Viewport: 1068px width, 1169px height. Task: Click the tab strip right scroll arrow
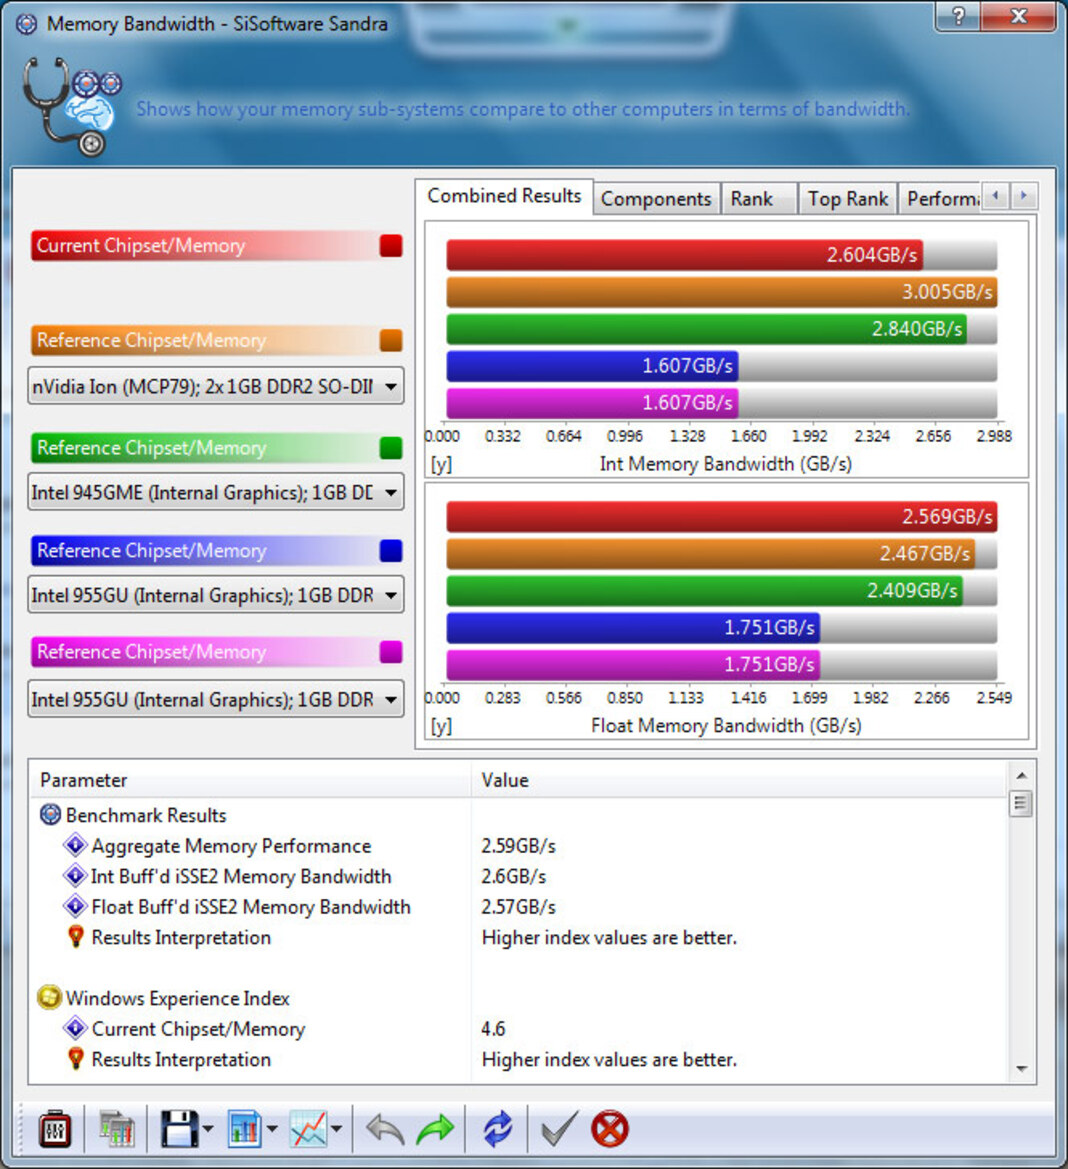point(1024,196)
